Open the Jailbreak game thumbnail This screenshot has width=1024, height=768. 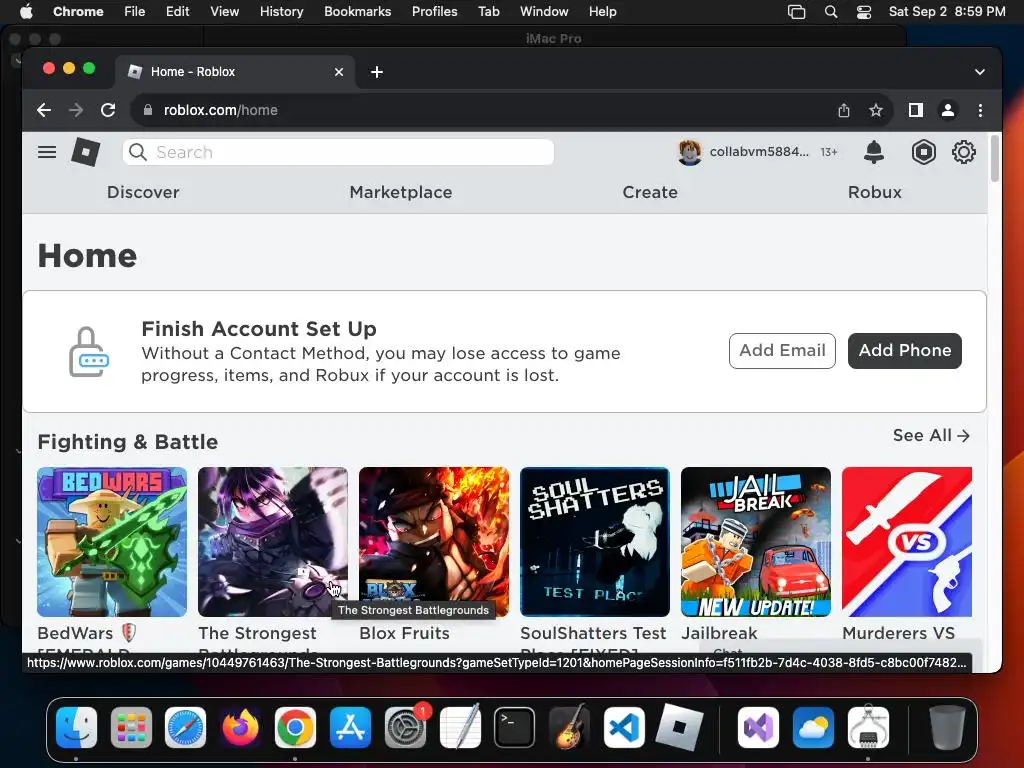pos(756,542)
